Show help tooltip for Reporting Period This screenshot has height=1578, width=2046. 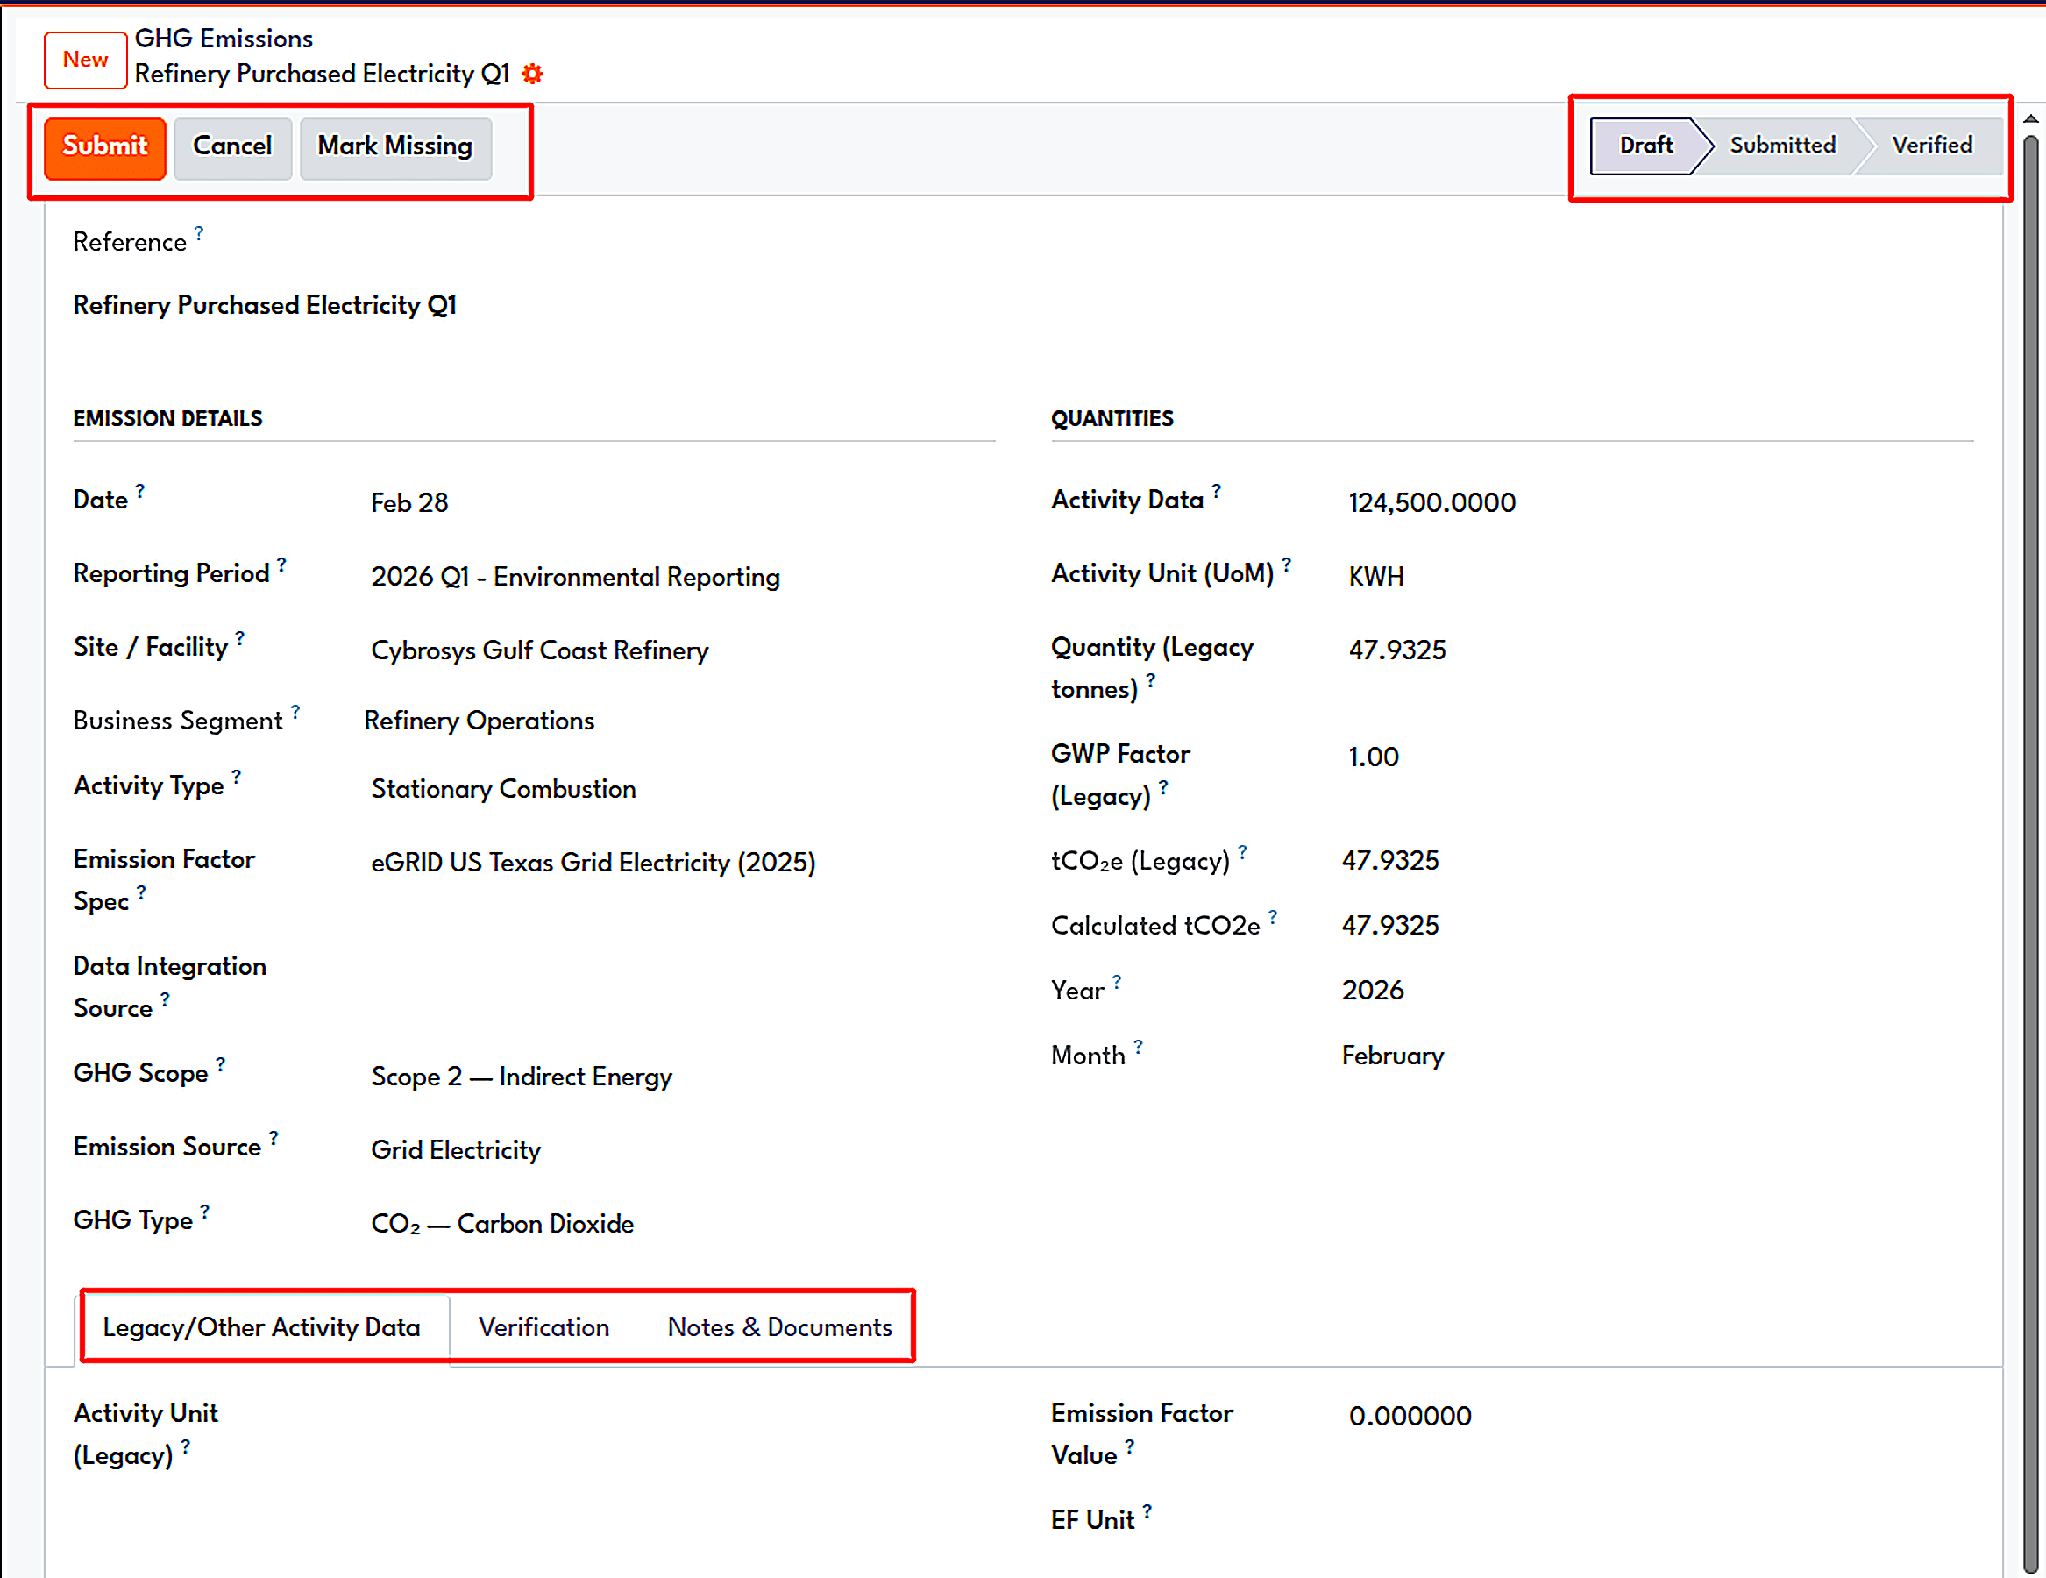tap(282, 564)
